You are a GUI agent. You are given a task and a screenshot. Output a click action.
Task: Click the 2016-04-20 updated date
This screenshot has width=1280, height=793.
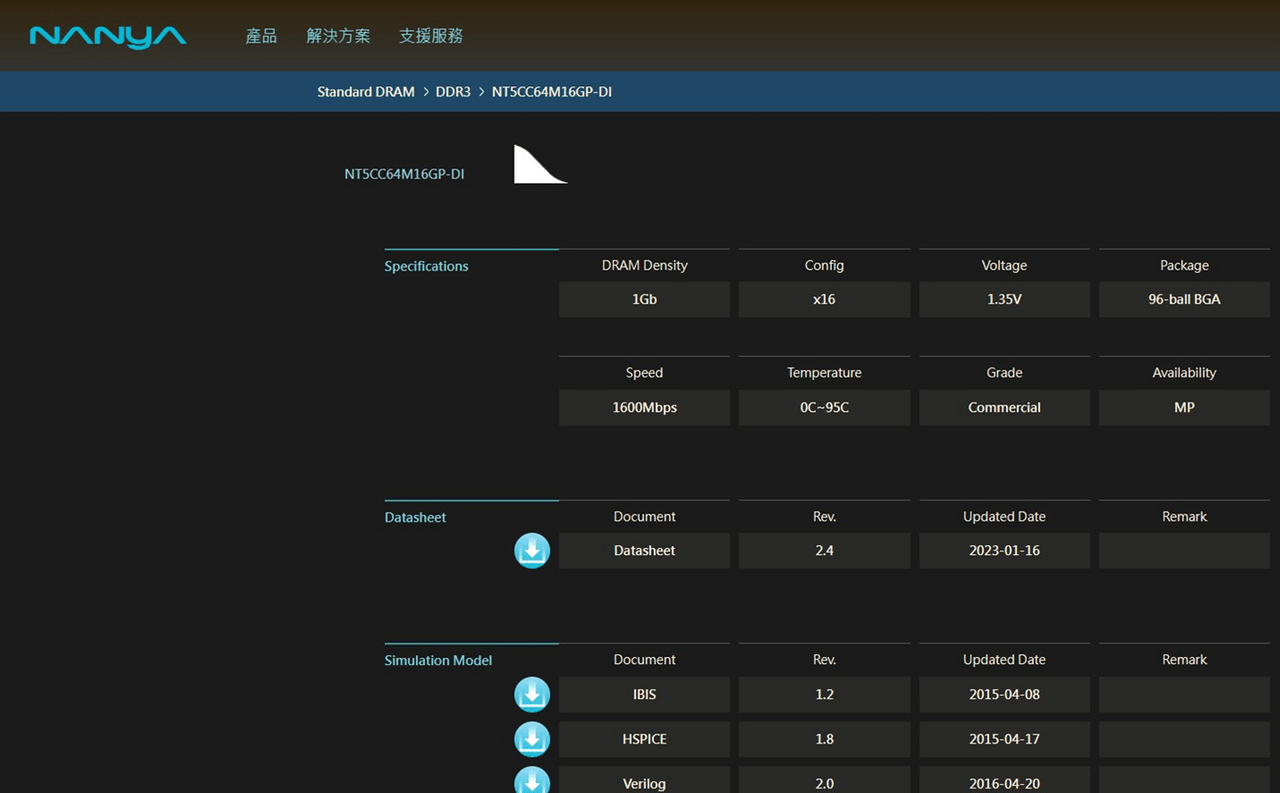(1004, 780)
